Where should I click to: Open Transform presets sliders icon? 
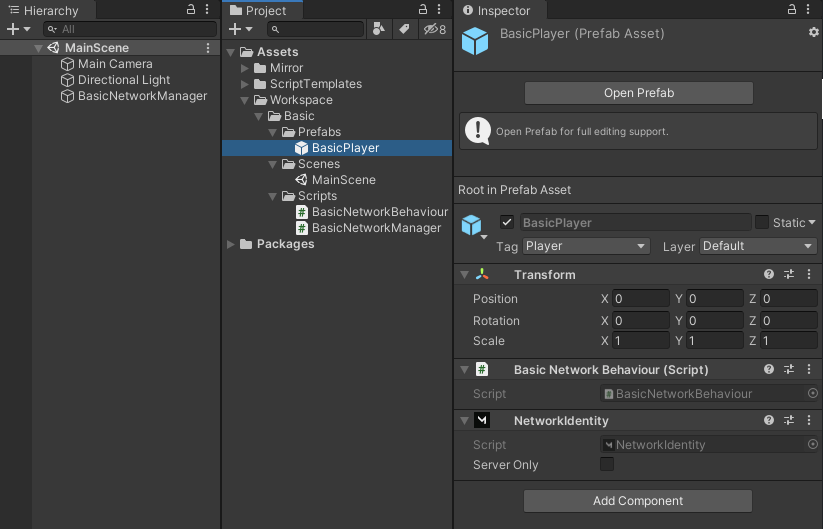tap(789, 274)
